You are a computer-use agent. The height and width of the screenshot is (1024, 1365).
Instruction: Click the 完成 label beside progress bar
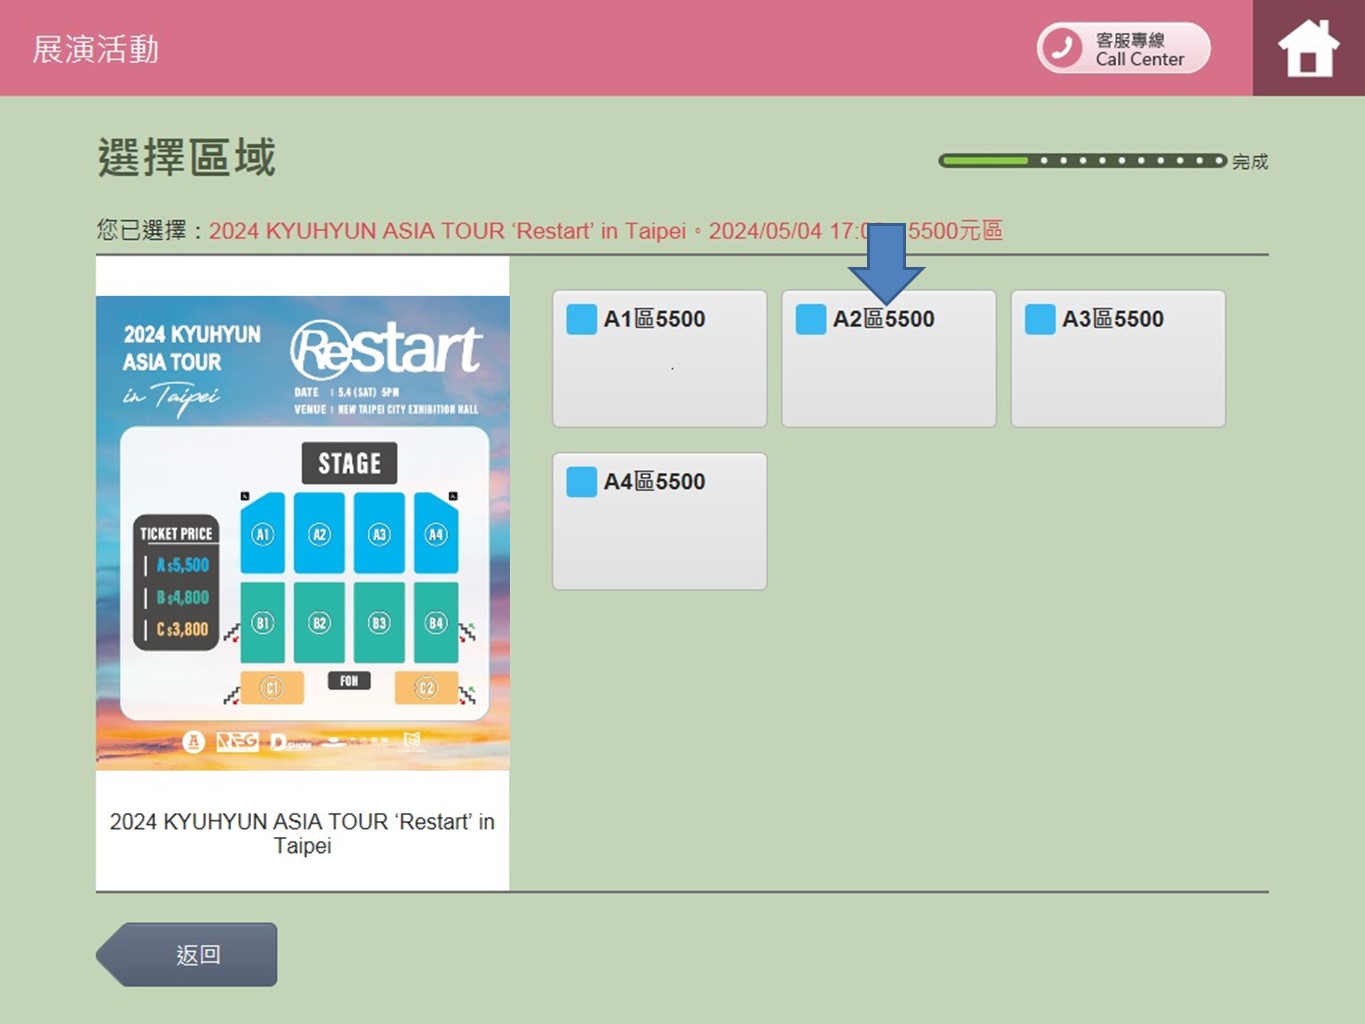click(1250, 162)
